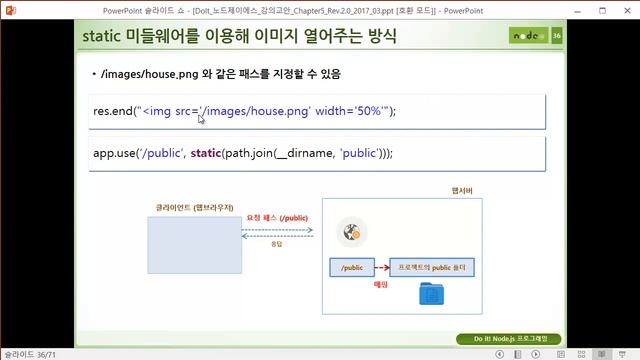Click the slide counter '슬라이드 36/71'
The image size is (640, 360).
click(30, 355)
